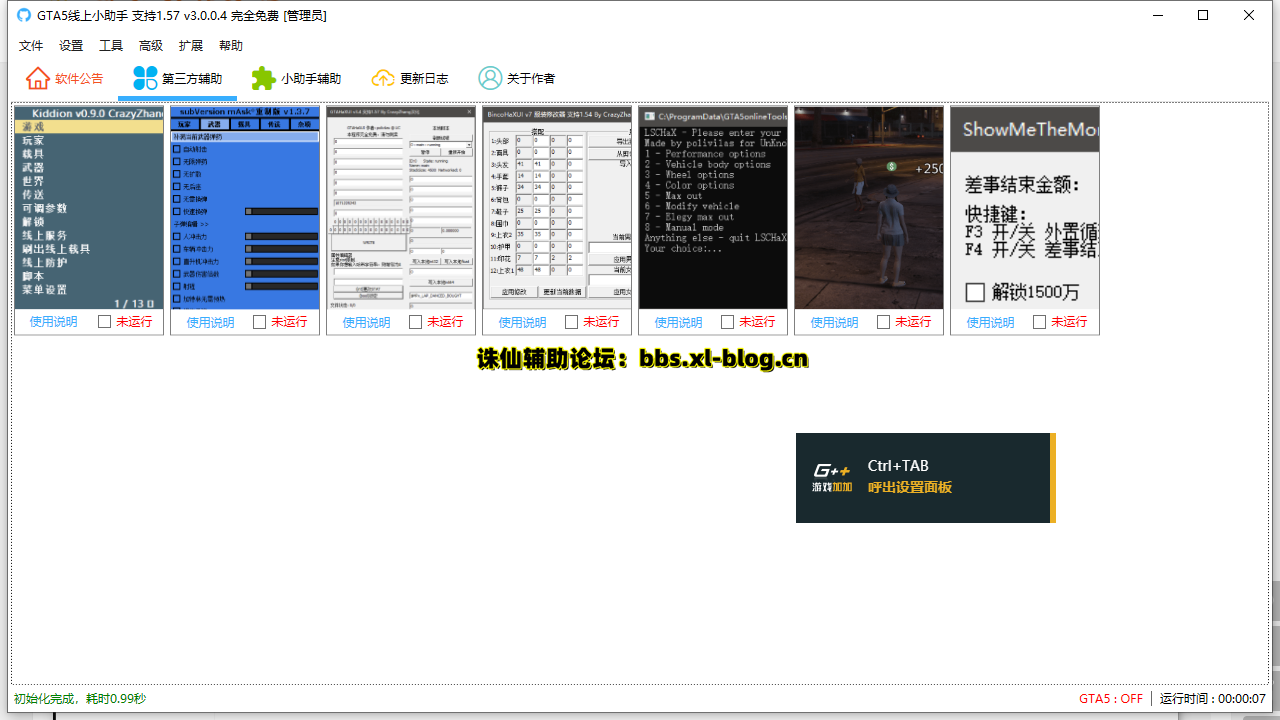Open the 关于作者 tab
Screen dimensions: 1280x720
517,78
